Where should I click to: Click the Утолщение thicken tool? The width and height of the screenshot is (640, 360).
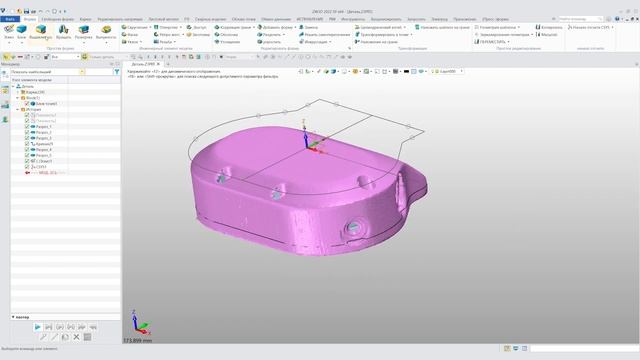coord(227,42)
